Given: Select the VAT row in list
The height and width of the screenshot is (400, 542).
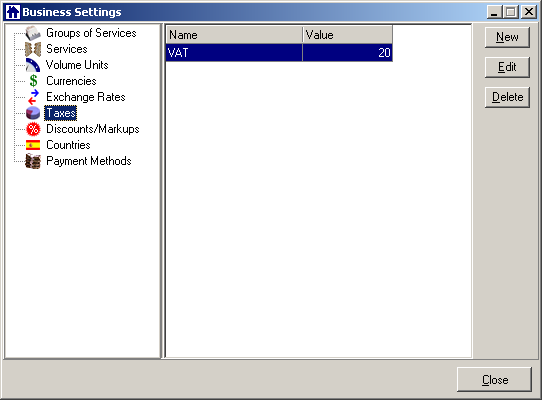Looking at the screenshot, I should coord(279,53).
